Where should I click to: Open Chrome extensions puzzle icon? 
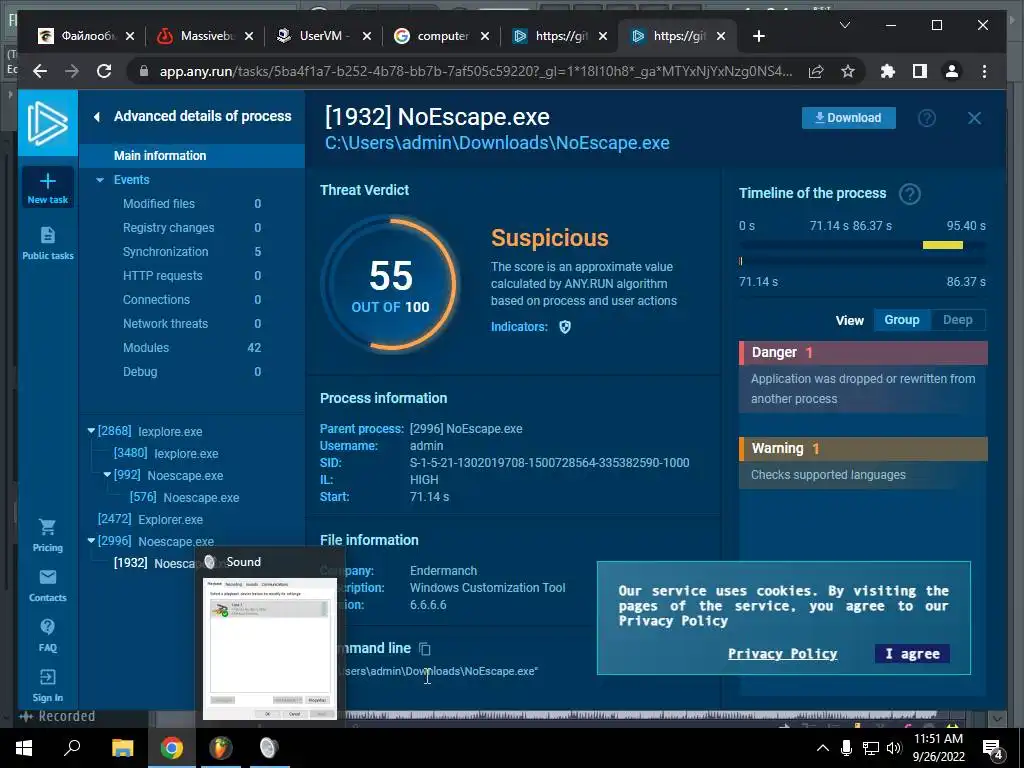click(888, 71)
